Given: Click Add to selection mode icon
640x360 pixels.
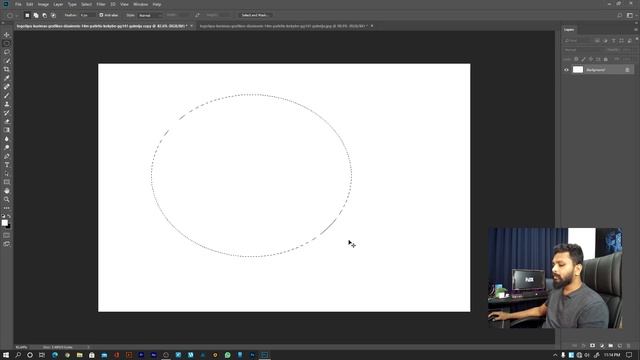Looking at the screenshot, I should pos(36,15).
